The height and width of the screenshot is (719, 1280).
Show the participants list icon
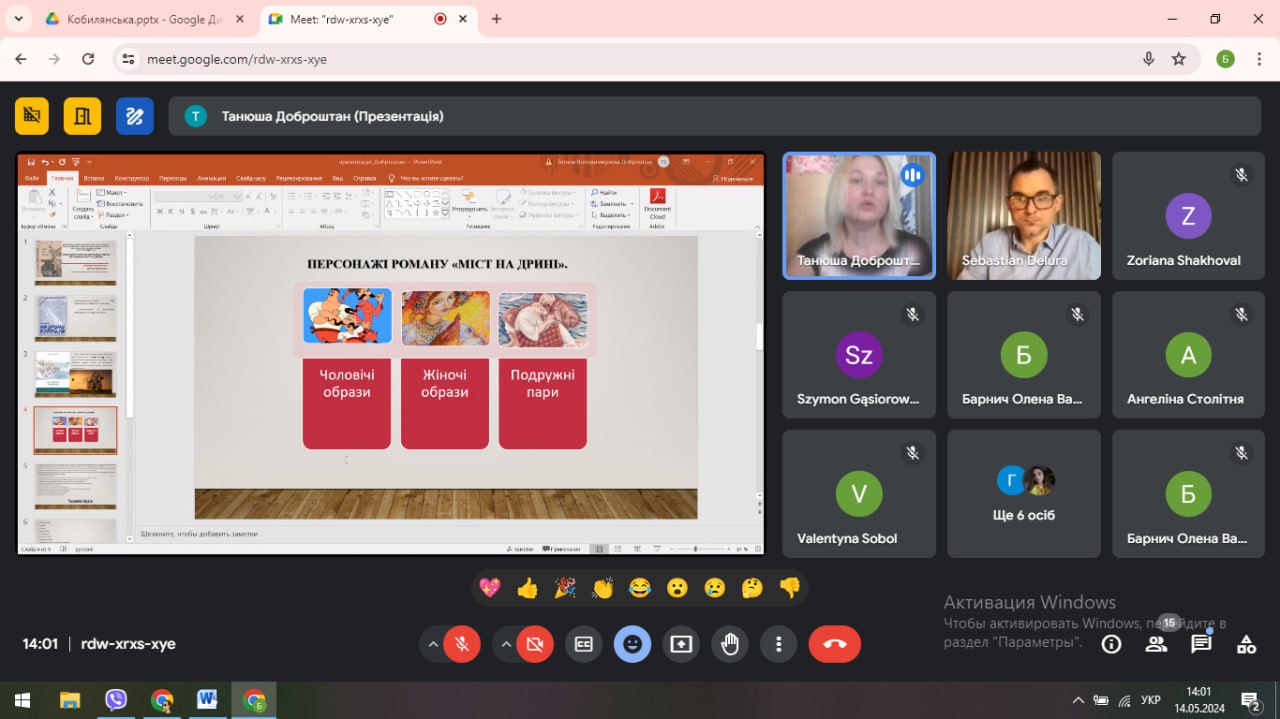point(1156,644)
